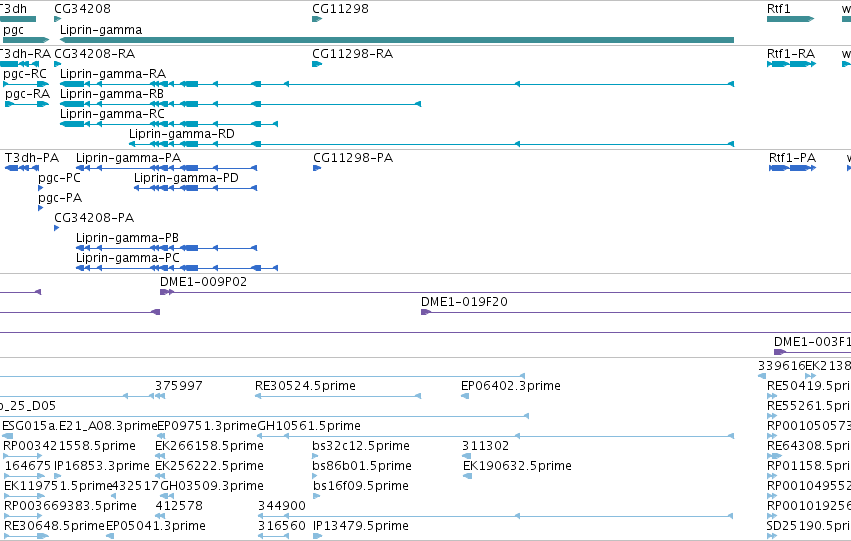Click EST label 375997

click(179, 386)
